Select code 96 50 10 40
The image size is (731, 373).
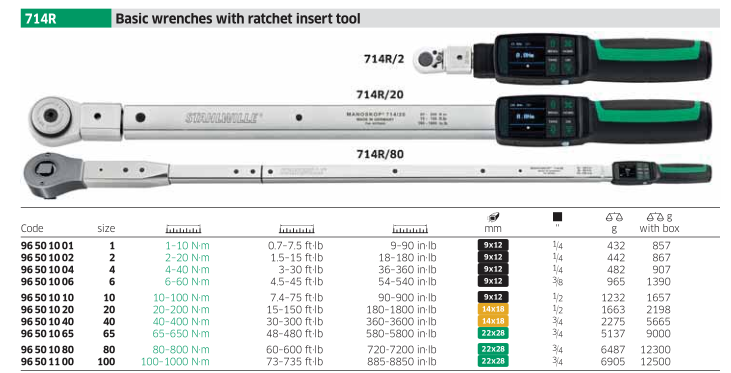pos(47,322)
